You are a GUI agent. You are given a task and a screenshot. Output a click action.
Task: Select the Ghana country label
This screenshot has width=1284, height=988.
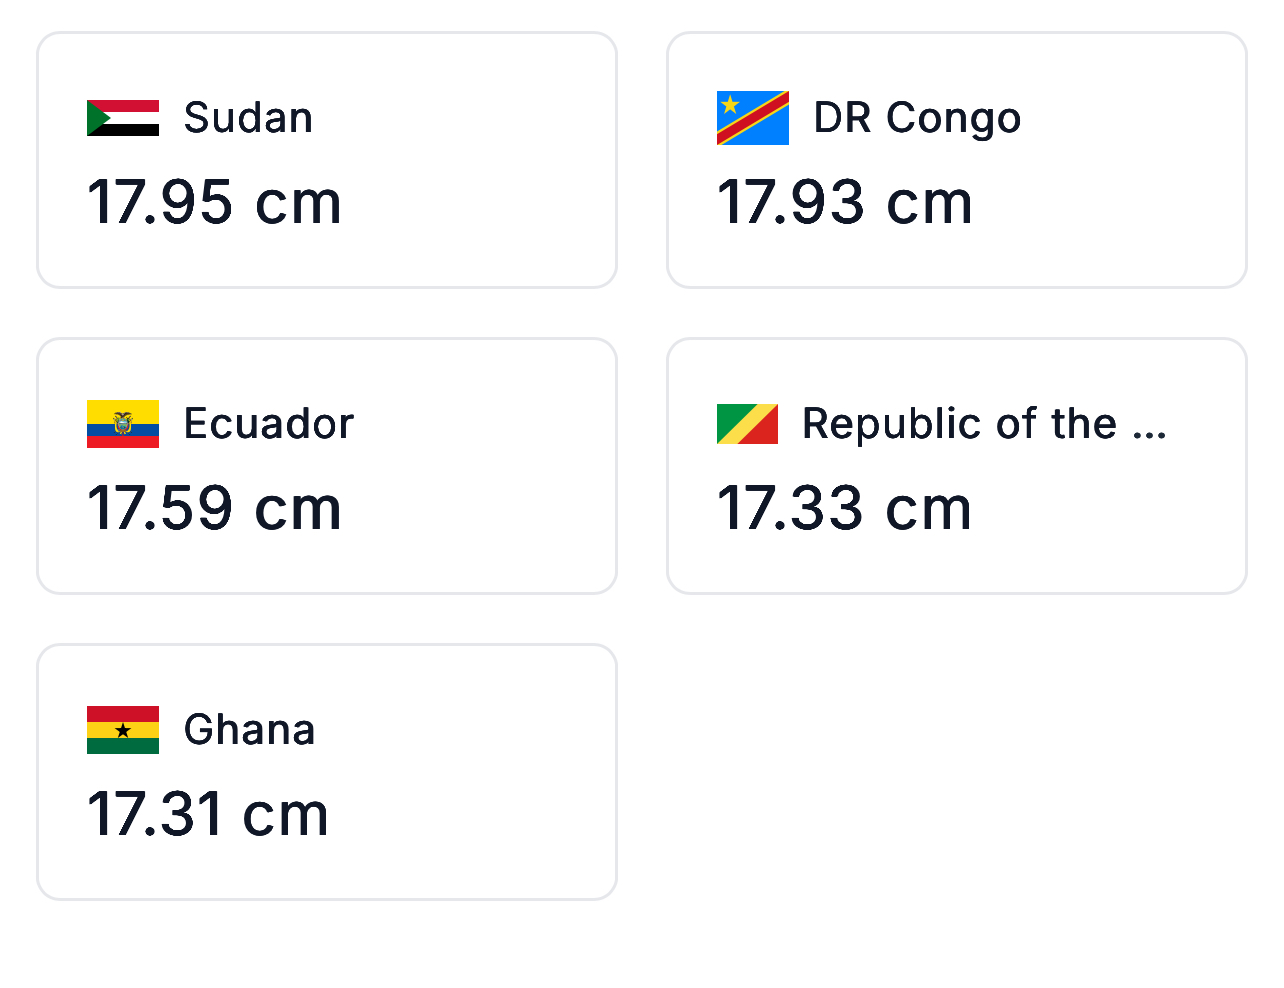[249, 730]
